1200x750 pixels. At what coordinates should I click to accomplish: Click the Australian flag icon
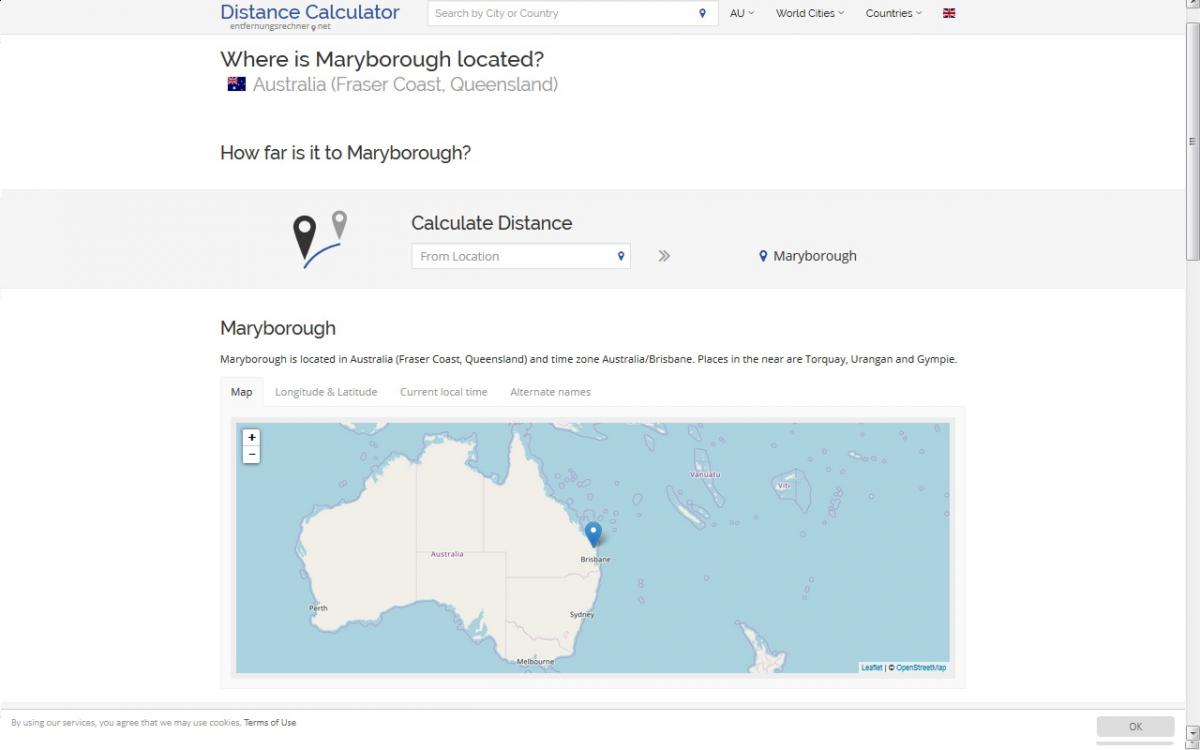pos(237,84)
